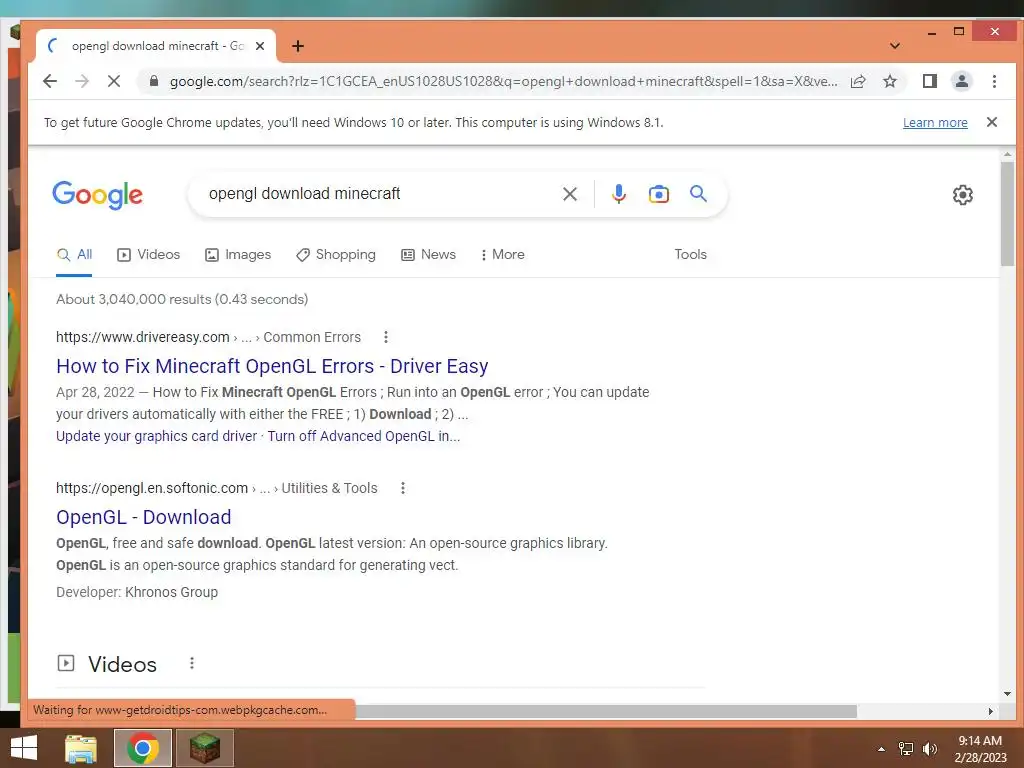Open the volume control tray icon
Screen dimensions: 1024x768
[929, 749]
